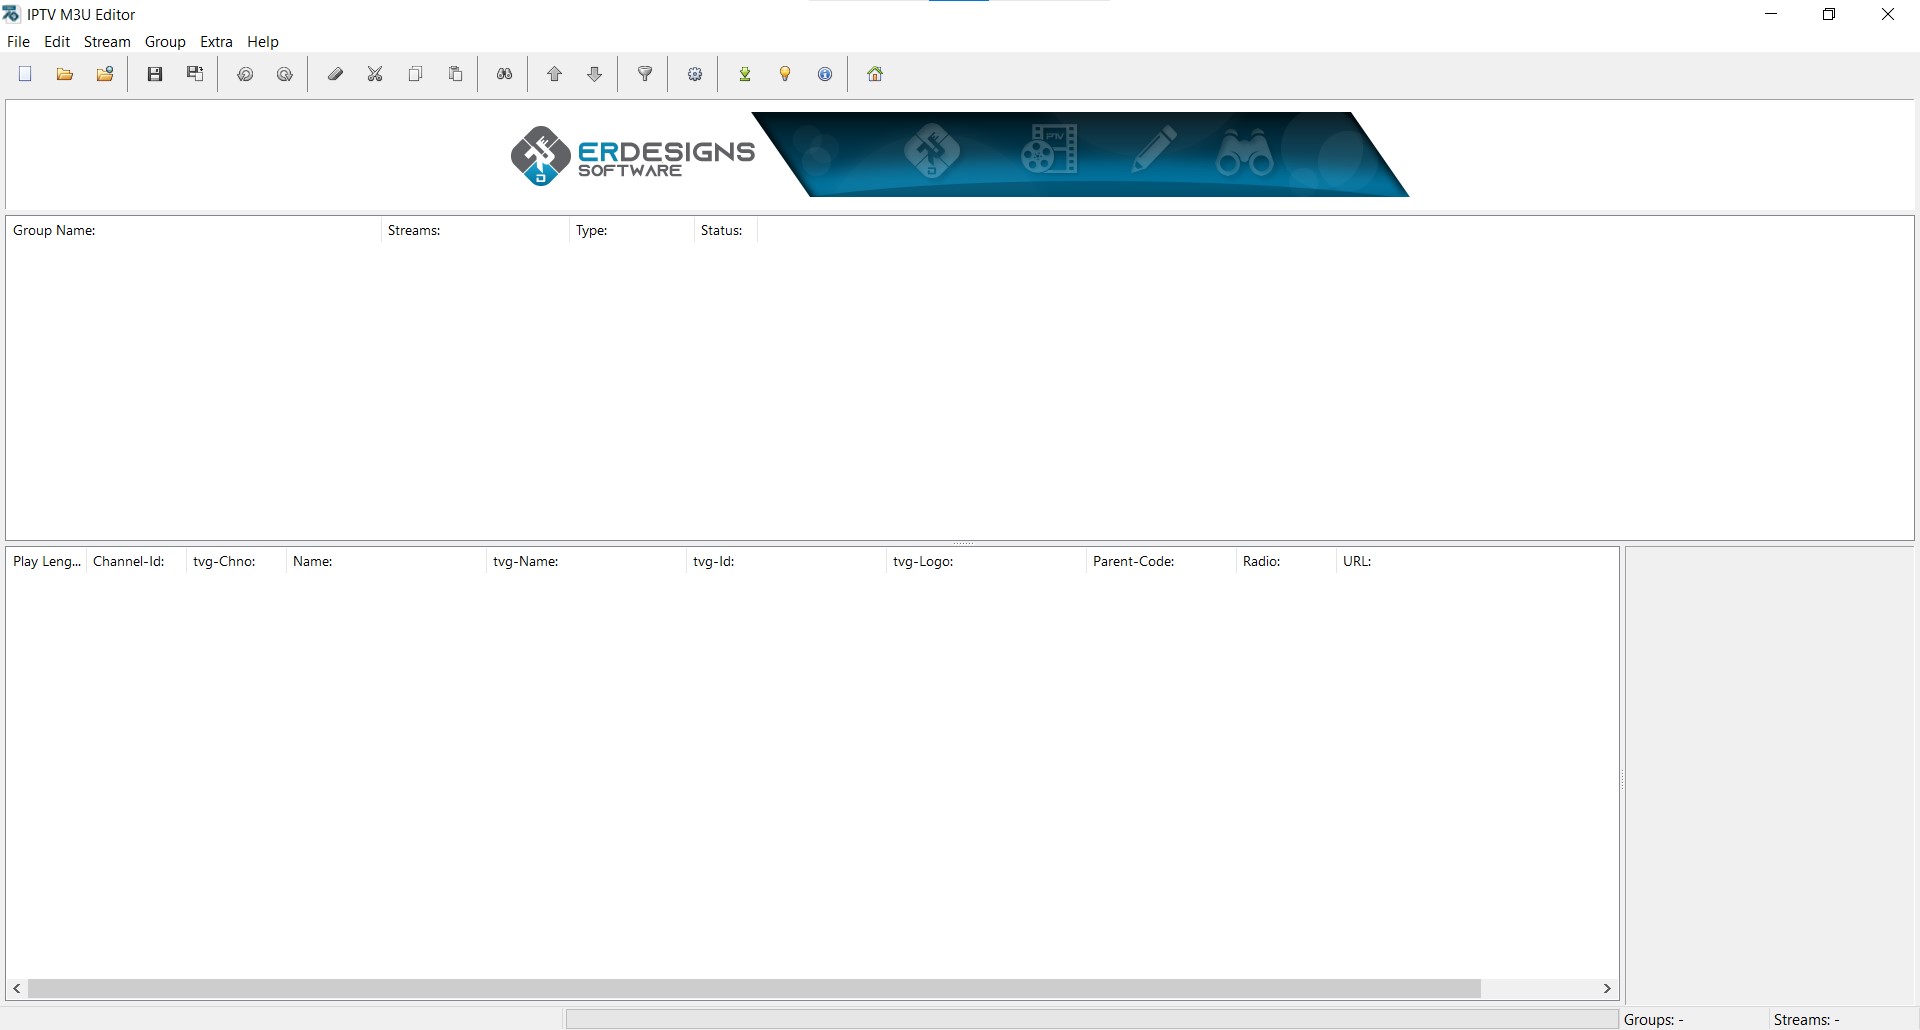The image size is (1920, 1030).
Task: Open the Group menu
Action: (x=165, y=42)
